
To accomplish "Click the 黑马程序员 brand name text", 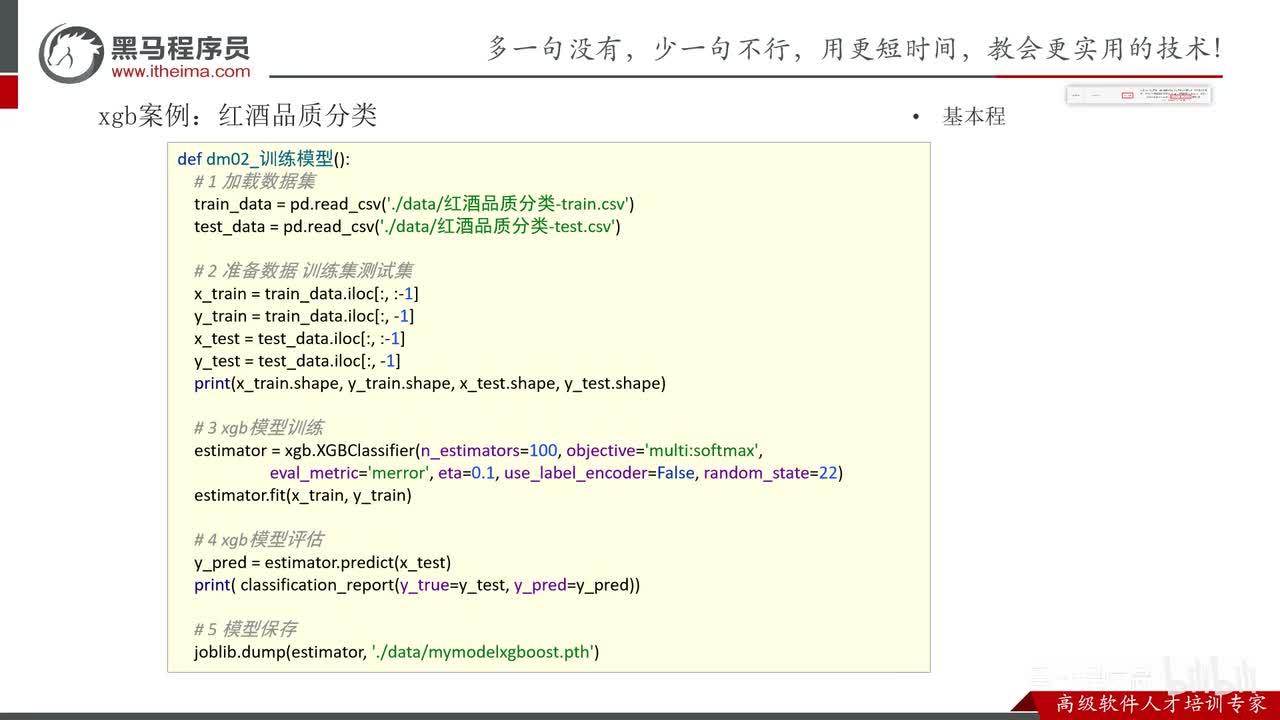I will point(180,47).
